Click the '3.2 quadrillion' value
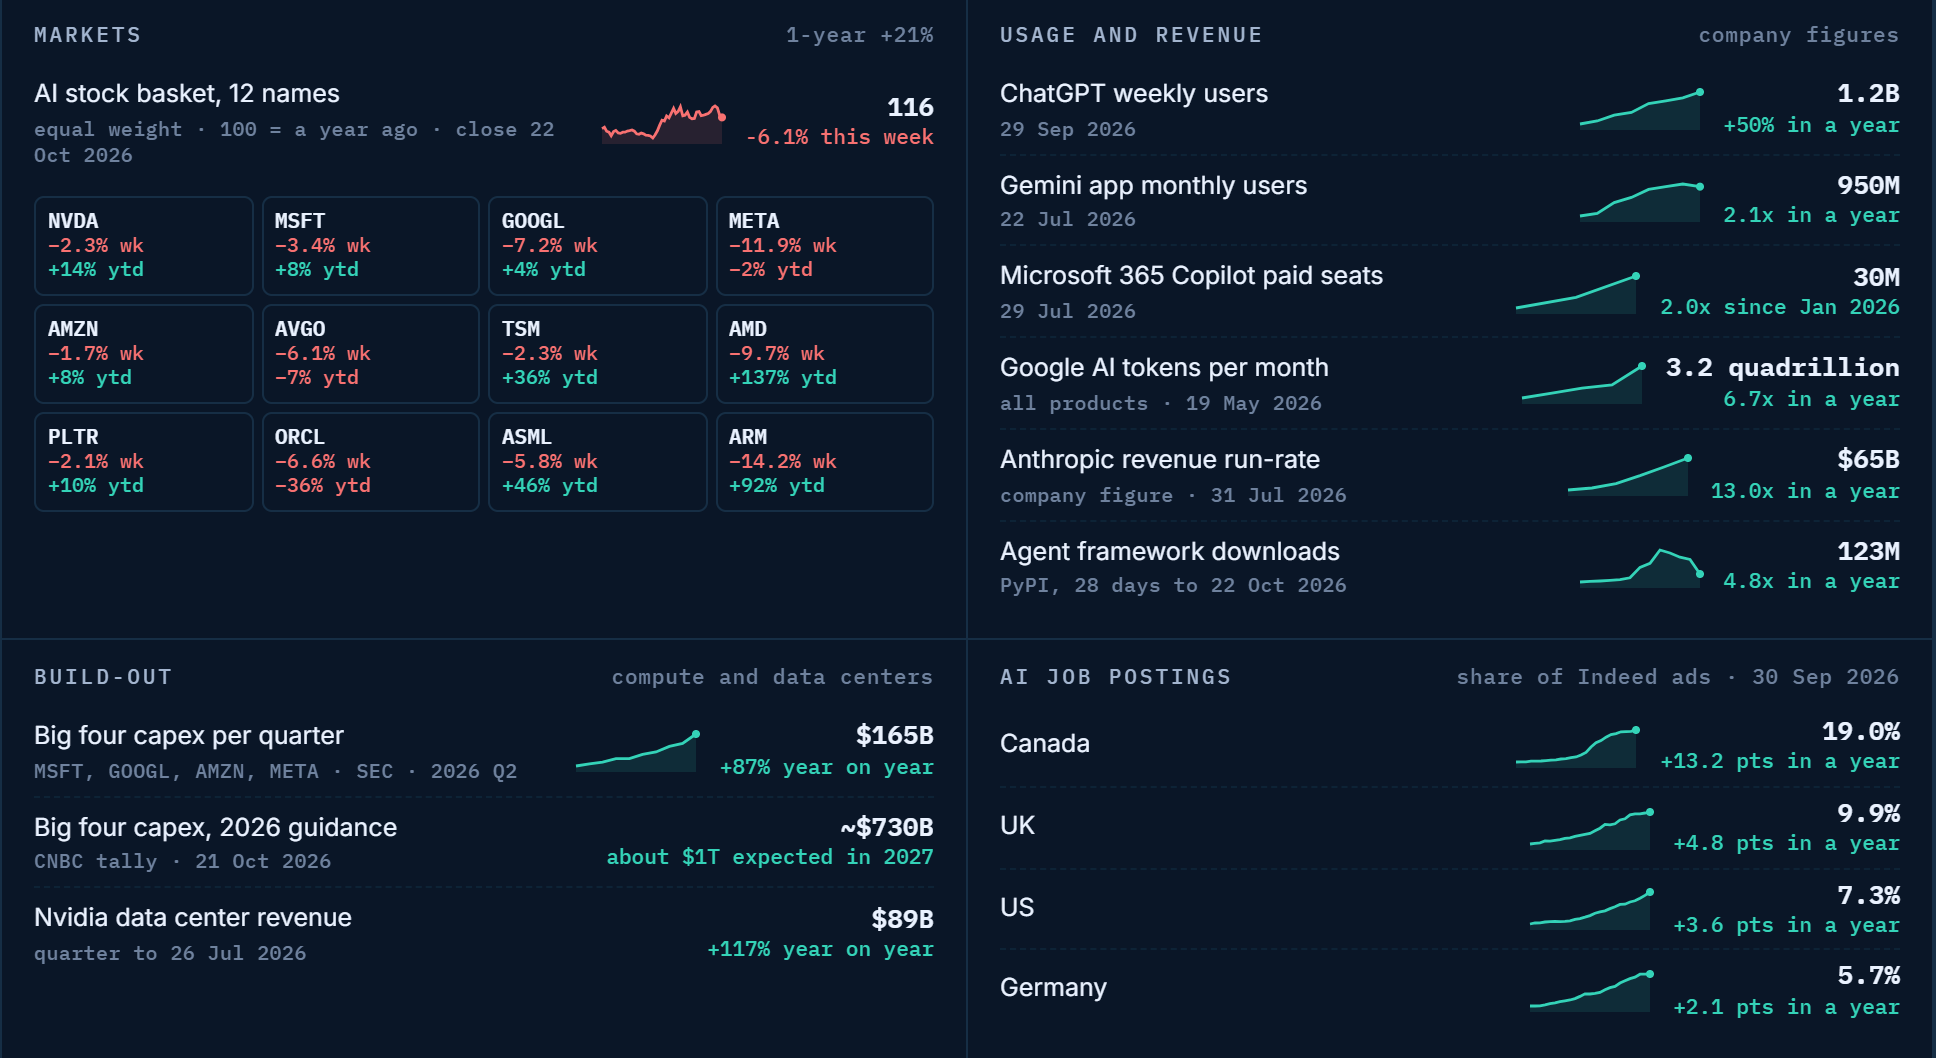 click(1783, 368)
